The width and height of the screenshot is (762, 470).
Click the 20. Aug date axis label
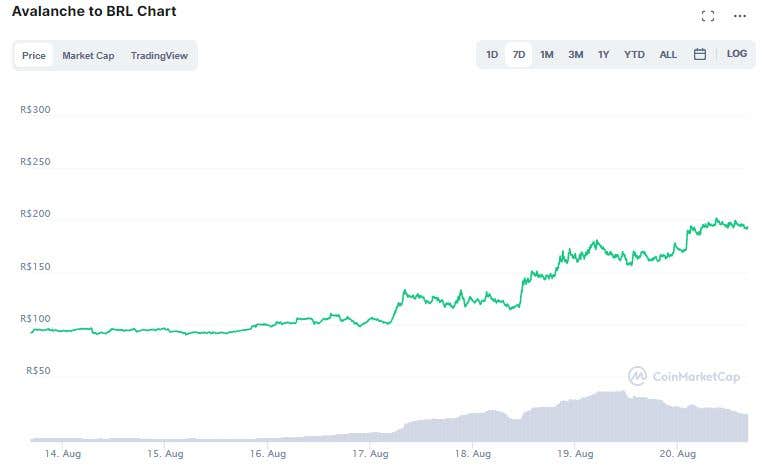(x=677, y=453)
